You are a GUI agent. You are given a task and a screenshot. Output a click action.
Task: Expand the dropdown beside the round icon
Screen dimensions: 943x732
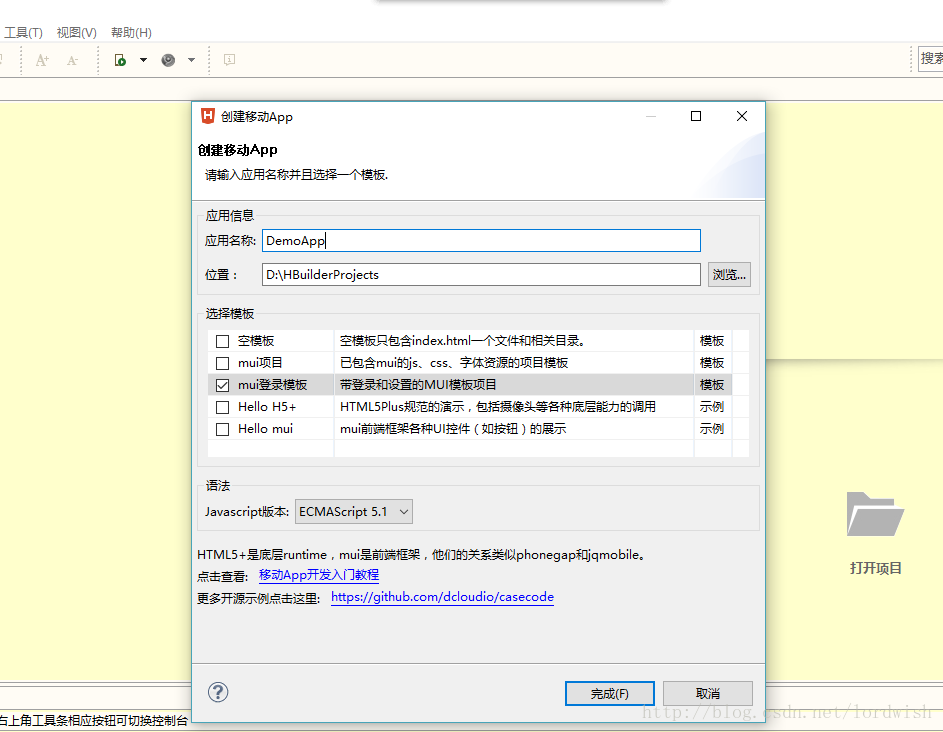[x=191, y=60]
